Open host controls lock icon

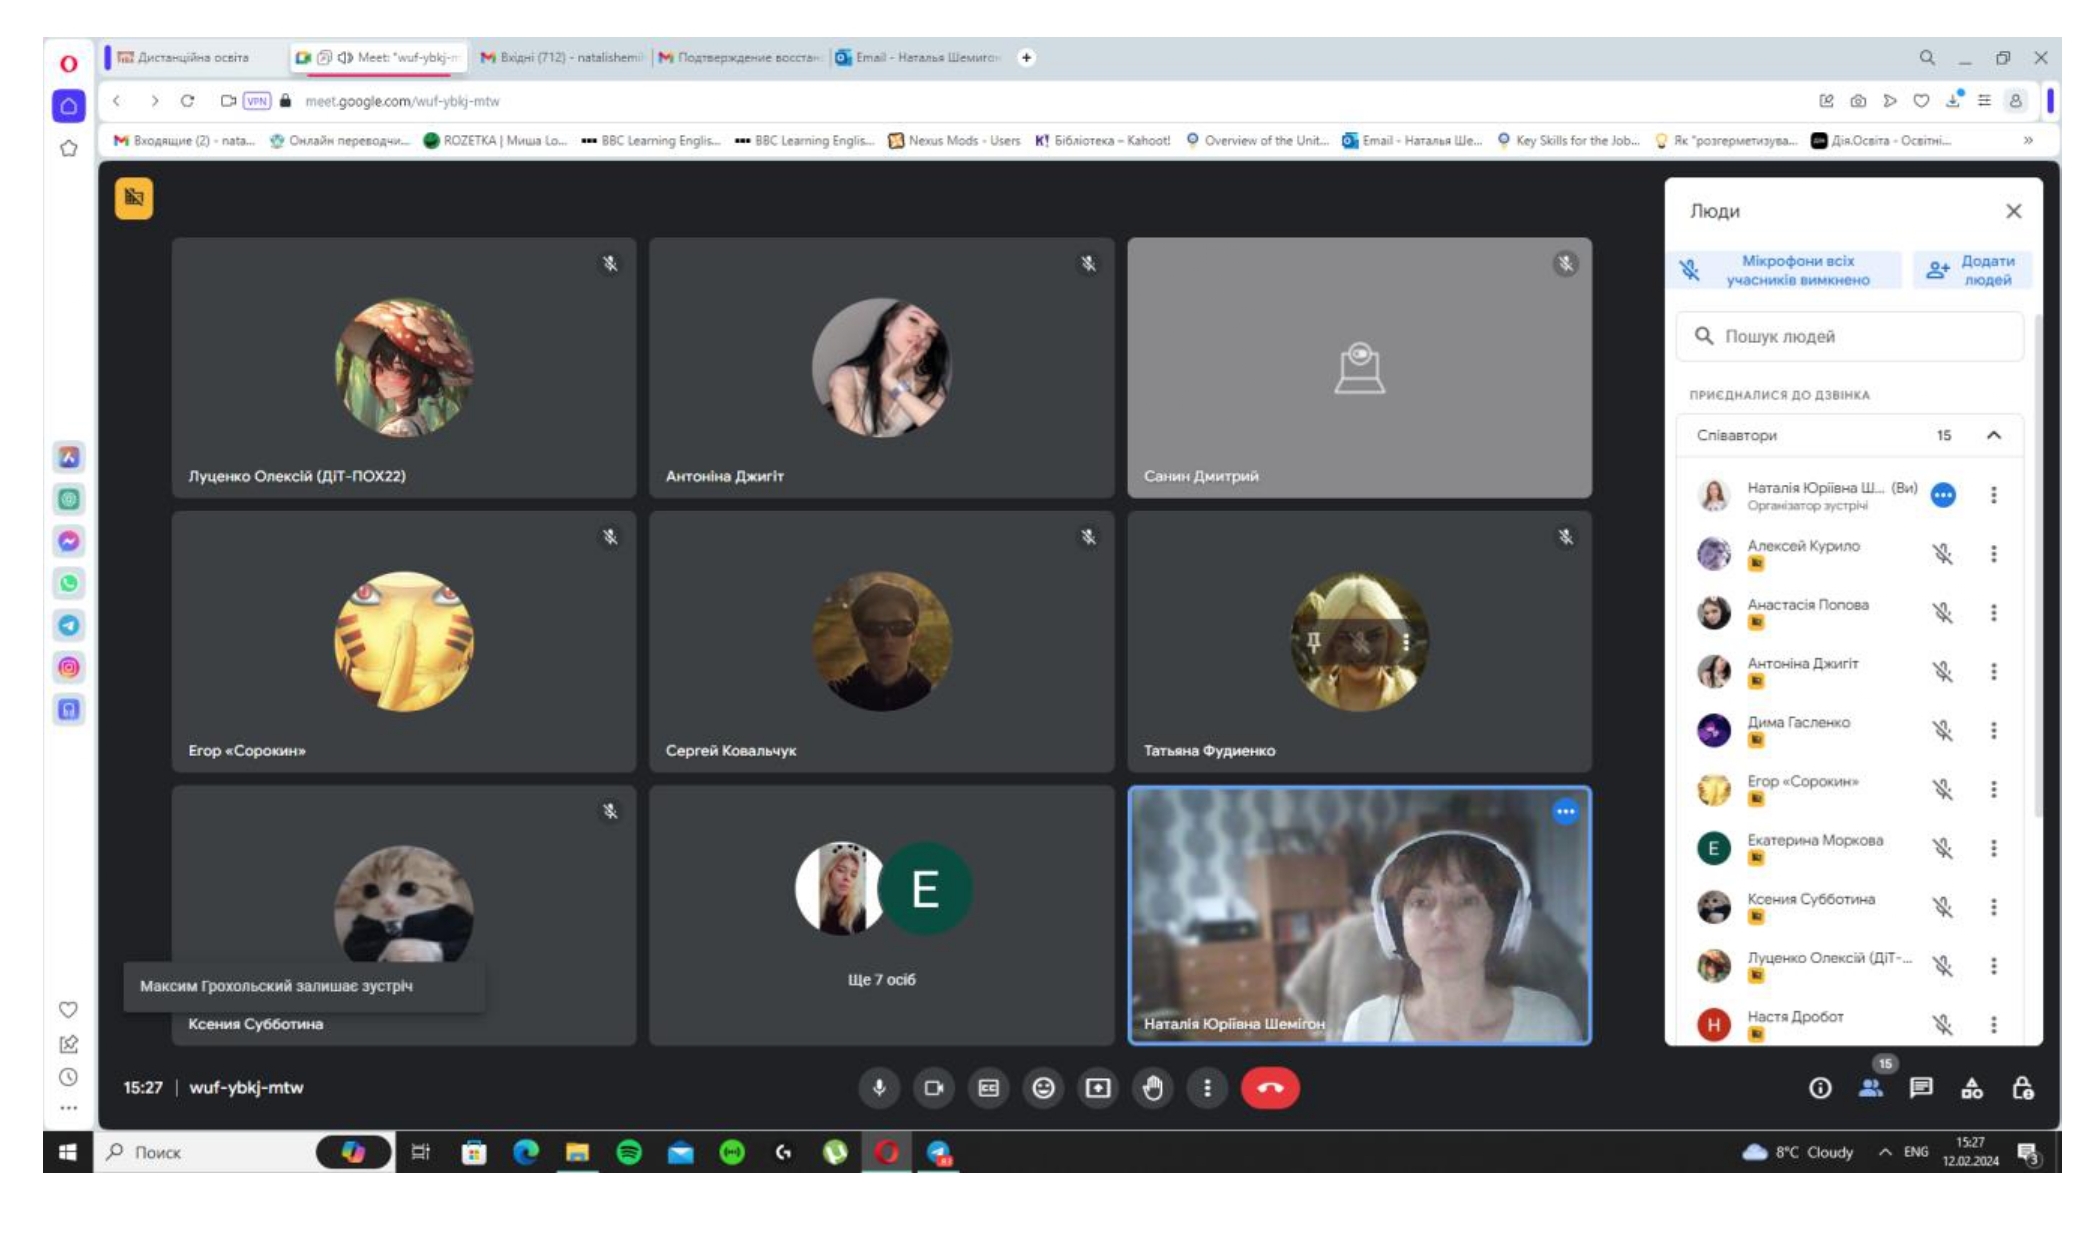tap(2023, 1088)
